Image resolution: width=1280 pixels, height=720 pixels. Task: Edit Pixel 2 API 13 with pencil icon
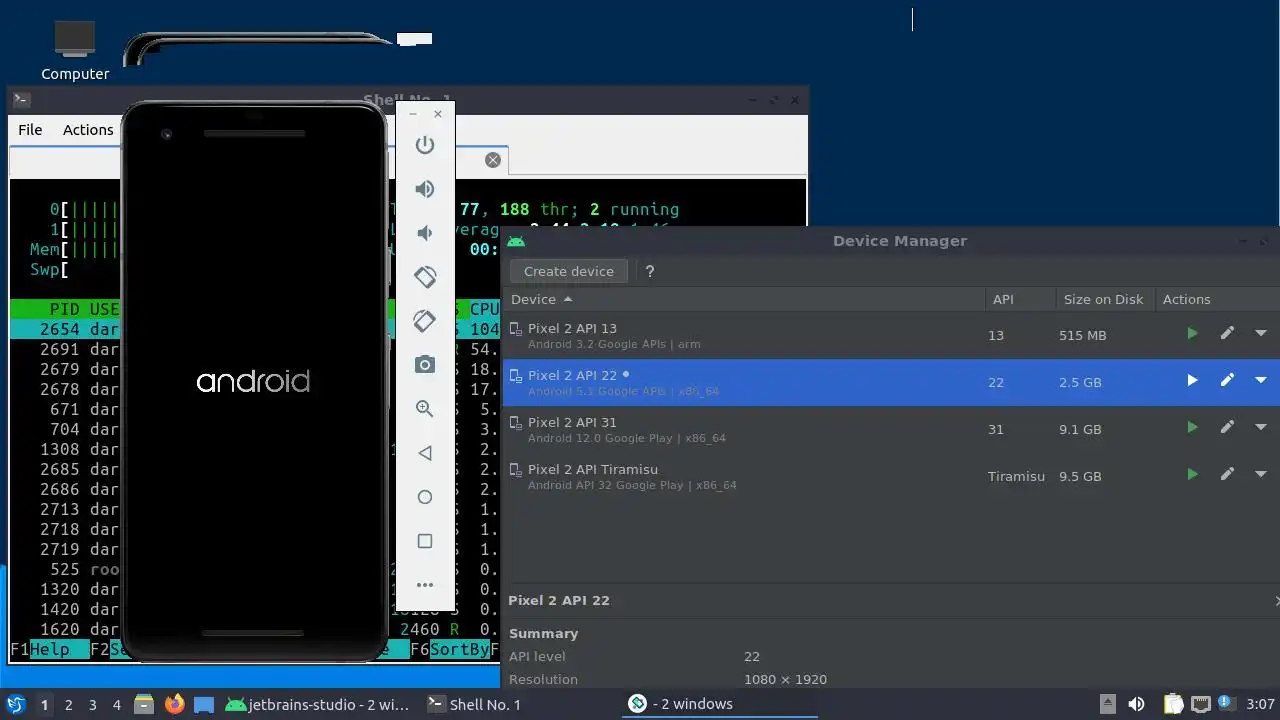[x=1227, y=334]
